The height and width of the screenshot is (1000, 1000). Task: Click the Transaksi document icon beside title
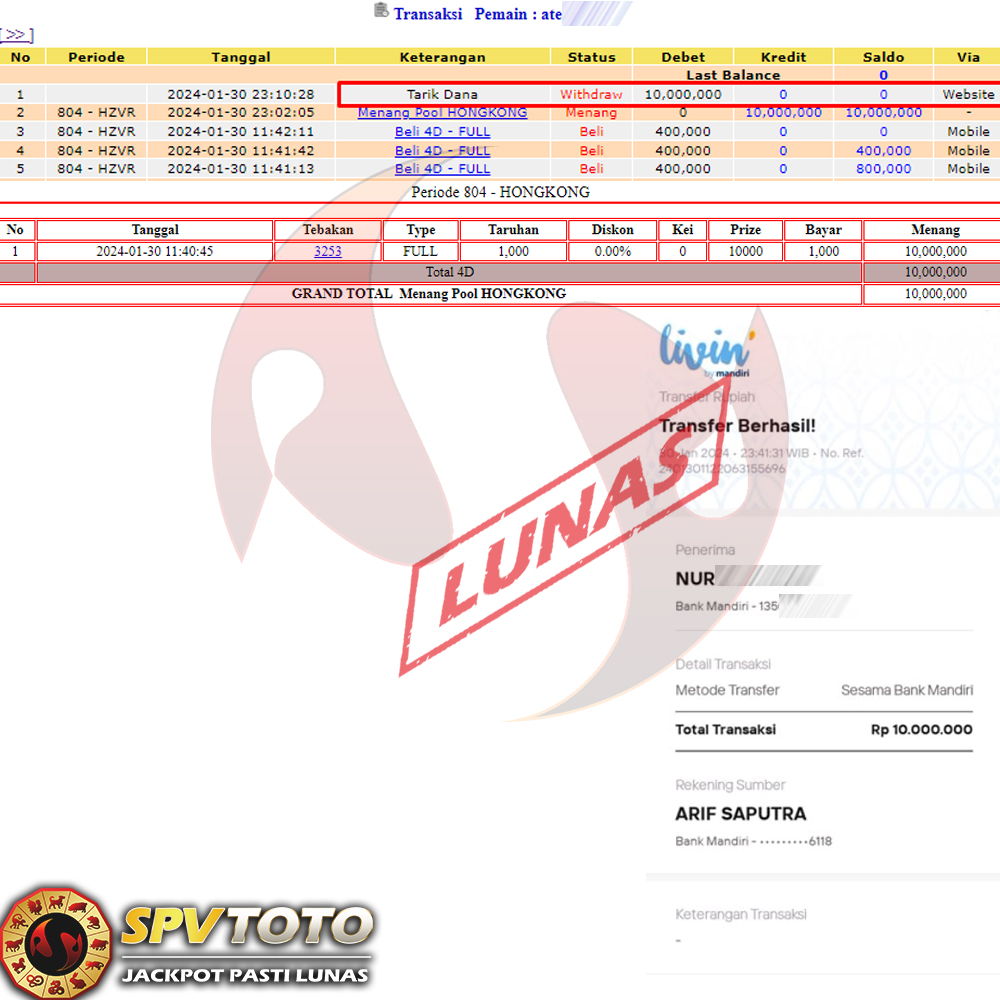pyautogui.click(x=381, y=11)
